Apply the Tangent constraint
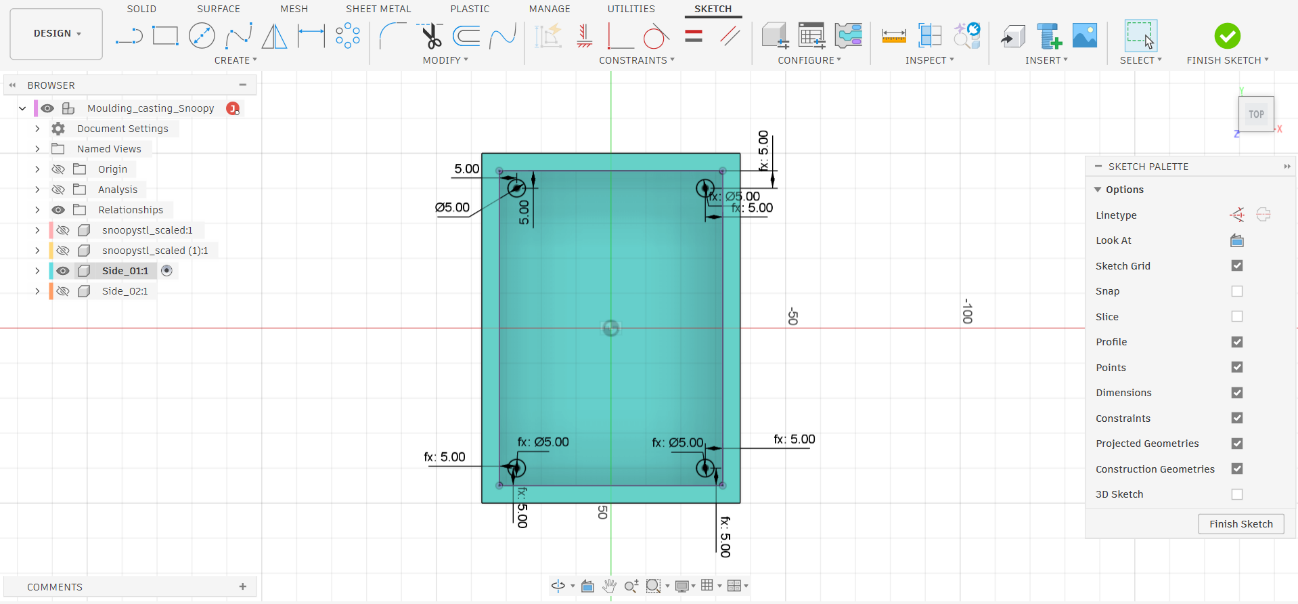1298x604 pixels. [655, 37]
